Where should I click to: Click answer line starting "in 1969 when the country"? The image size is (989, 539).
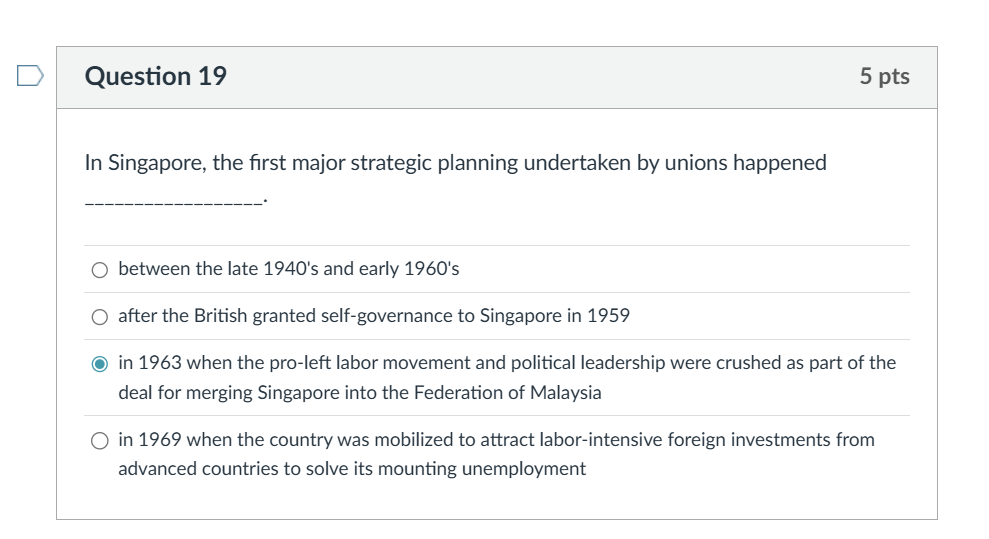496,439
